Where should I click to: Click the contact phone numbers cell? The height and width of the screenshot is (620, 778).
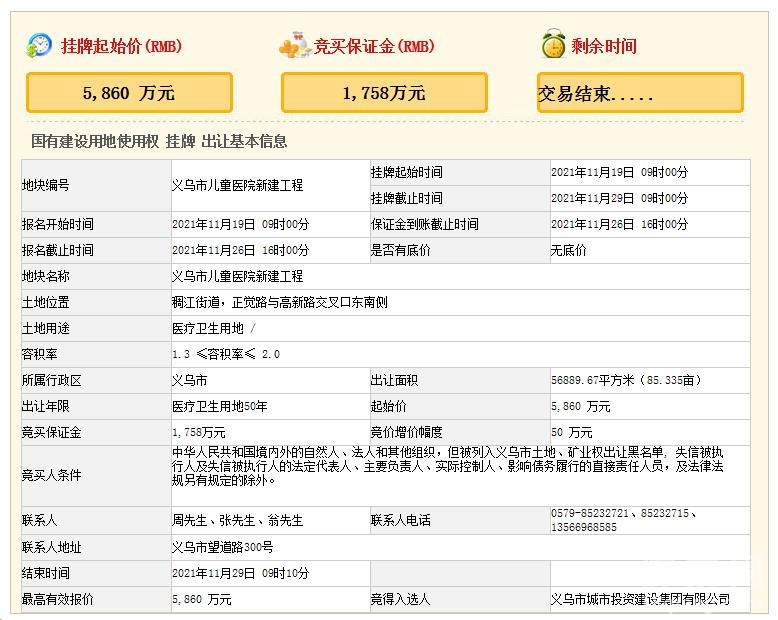[x=625, y=520]
